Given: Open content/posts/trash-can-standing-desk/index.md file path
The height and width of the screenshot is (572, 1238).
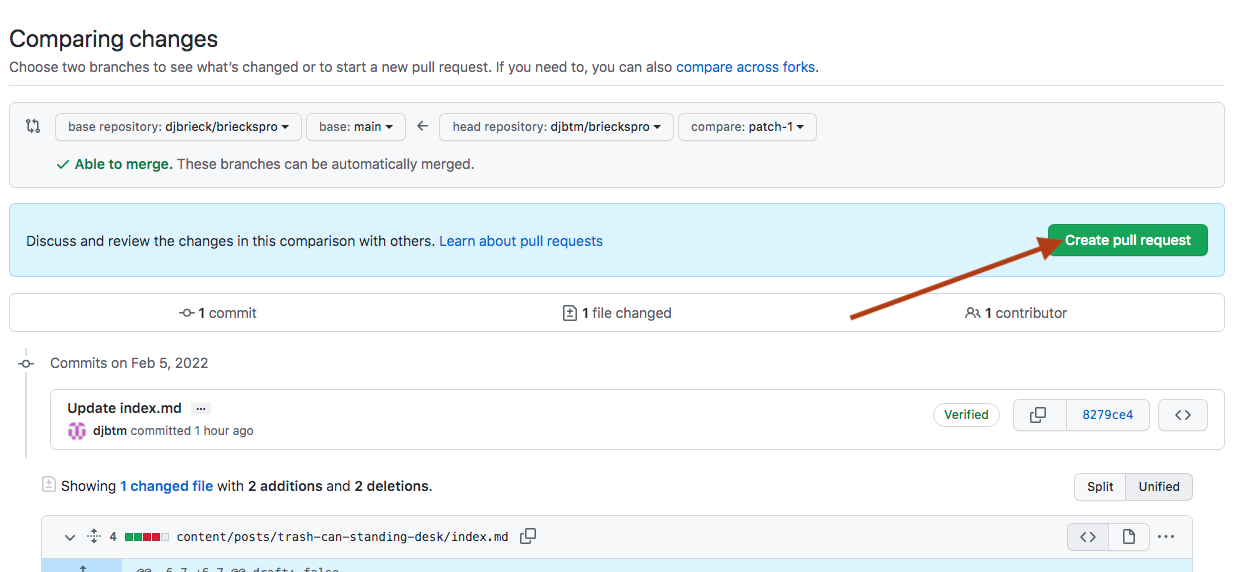Looking at the screenshot, I should point(343,537).
